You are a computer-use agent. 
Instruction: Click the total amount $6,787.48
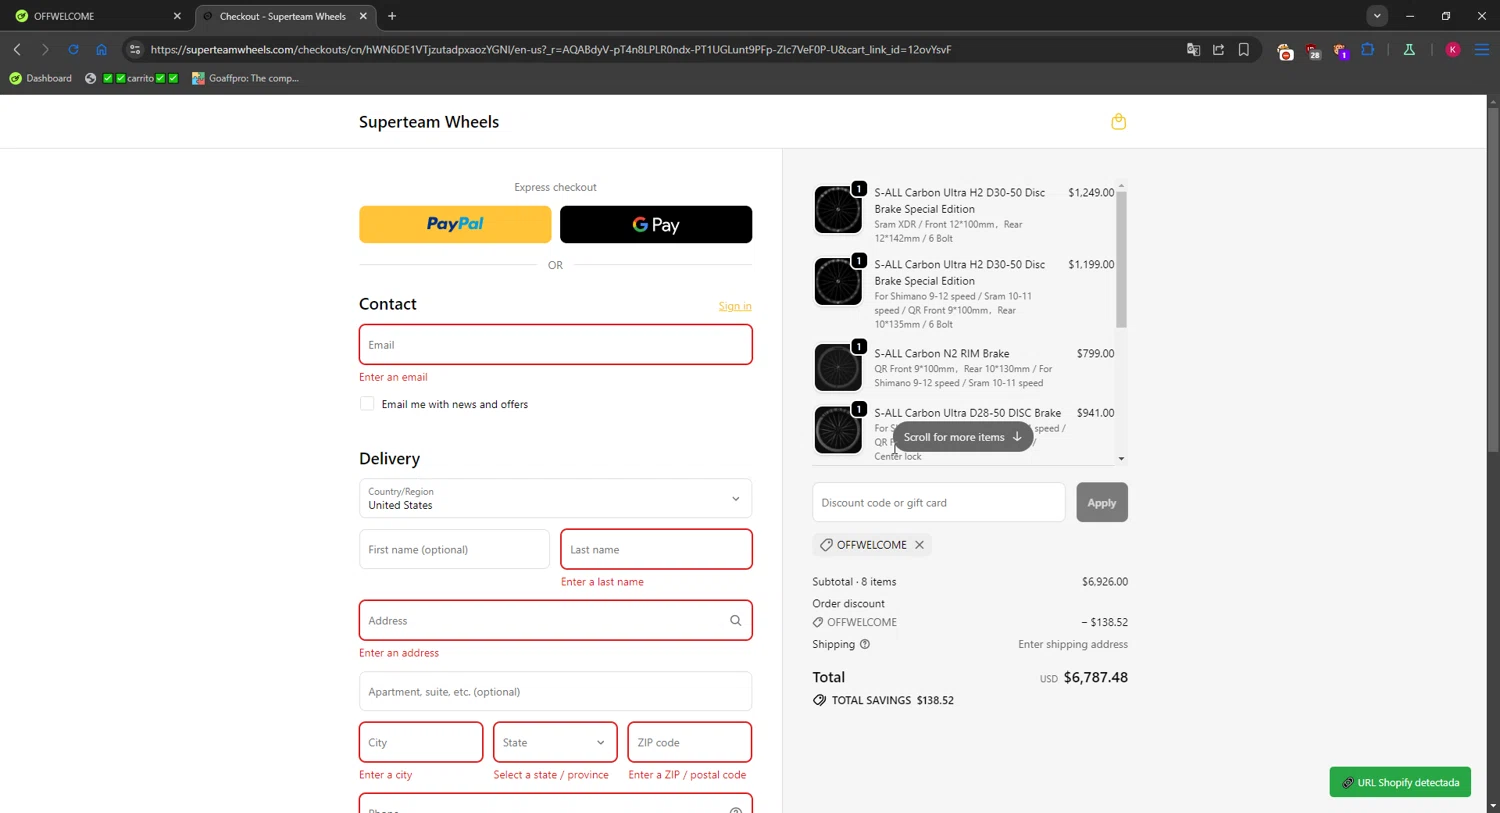point(1095,677)
